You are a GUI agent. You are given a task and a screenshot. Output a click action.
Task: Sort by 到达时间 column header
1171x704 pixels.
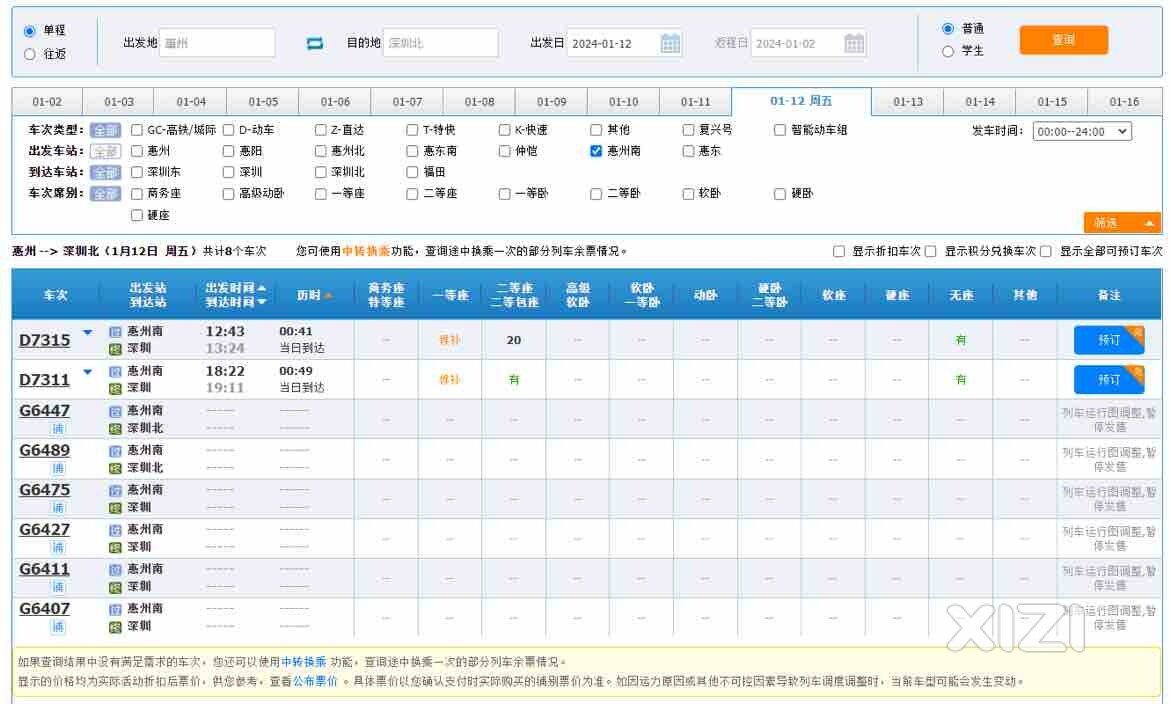point(235,302)
